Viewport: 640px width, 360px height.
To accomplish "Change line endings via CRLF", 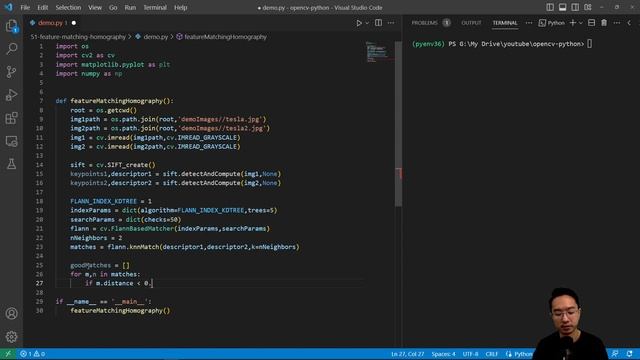I will pyautogui.click(x=491, y=354).
